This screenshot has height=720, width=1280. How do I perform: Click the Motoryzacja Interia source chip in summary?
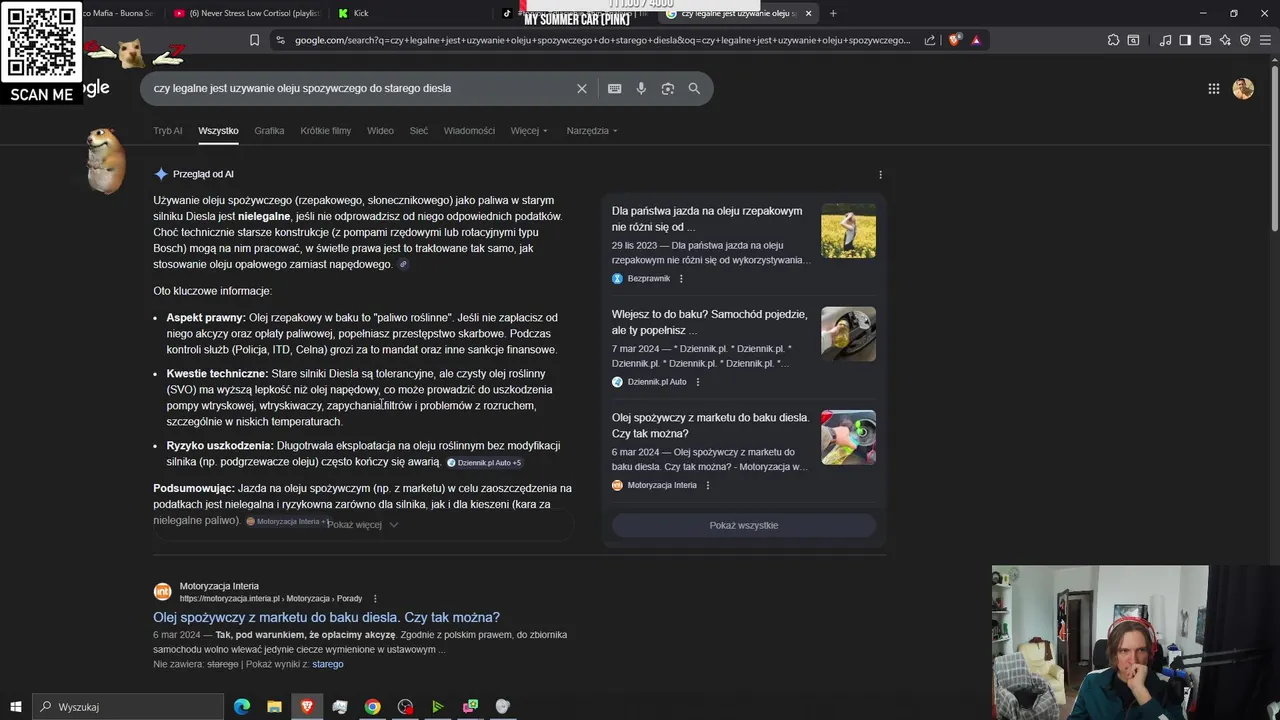pyautogui.click(x=288, y=522)
